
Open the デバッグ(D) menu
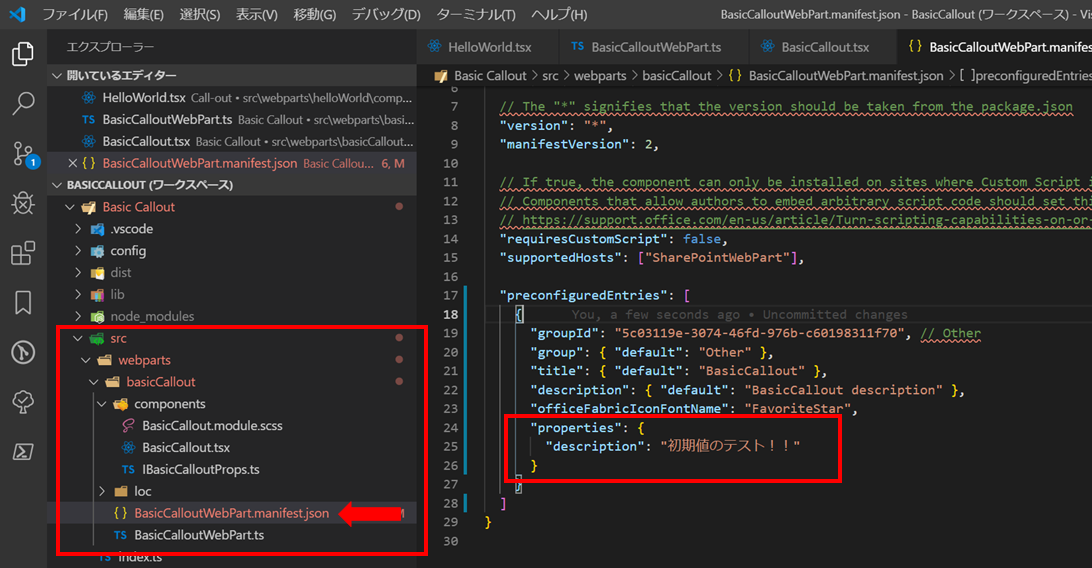386,14
